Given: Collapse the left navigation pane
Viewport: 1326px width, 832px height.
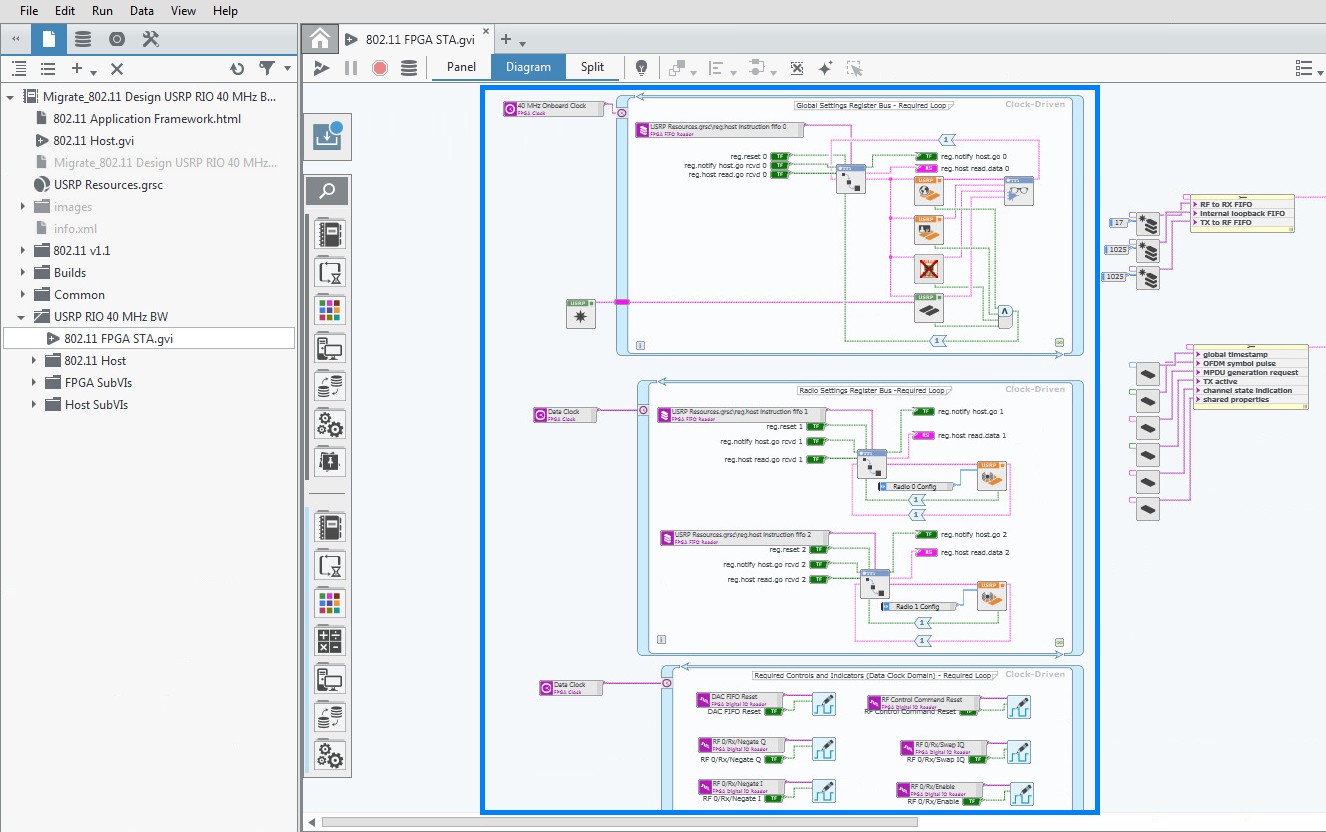Looking at the screenshot, I should [15, 39].
